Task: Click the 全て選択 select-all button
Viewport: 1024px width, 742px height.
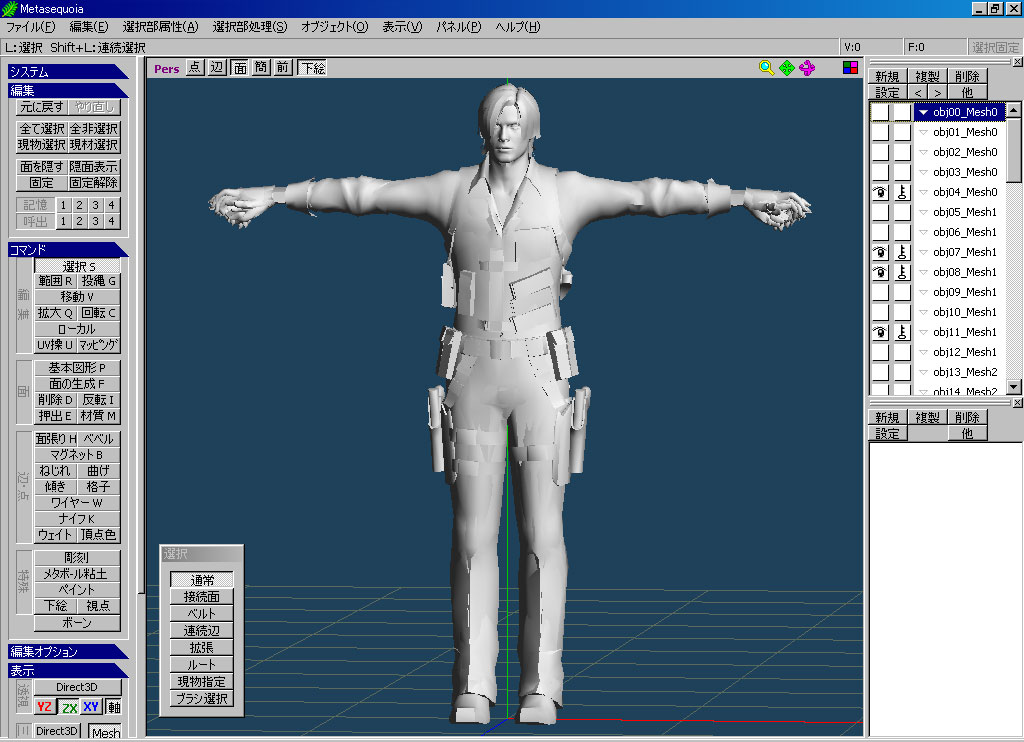Action: tap(42, 129)
